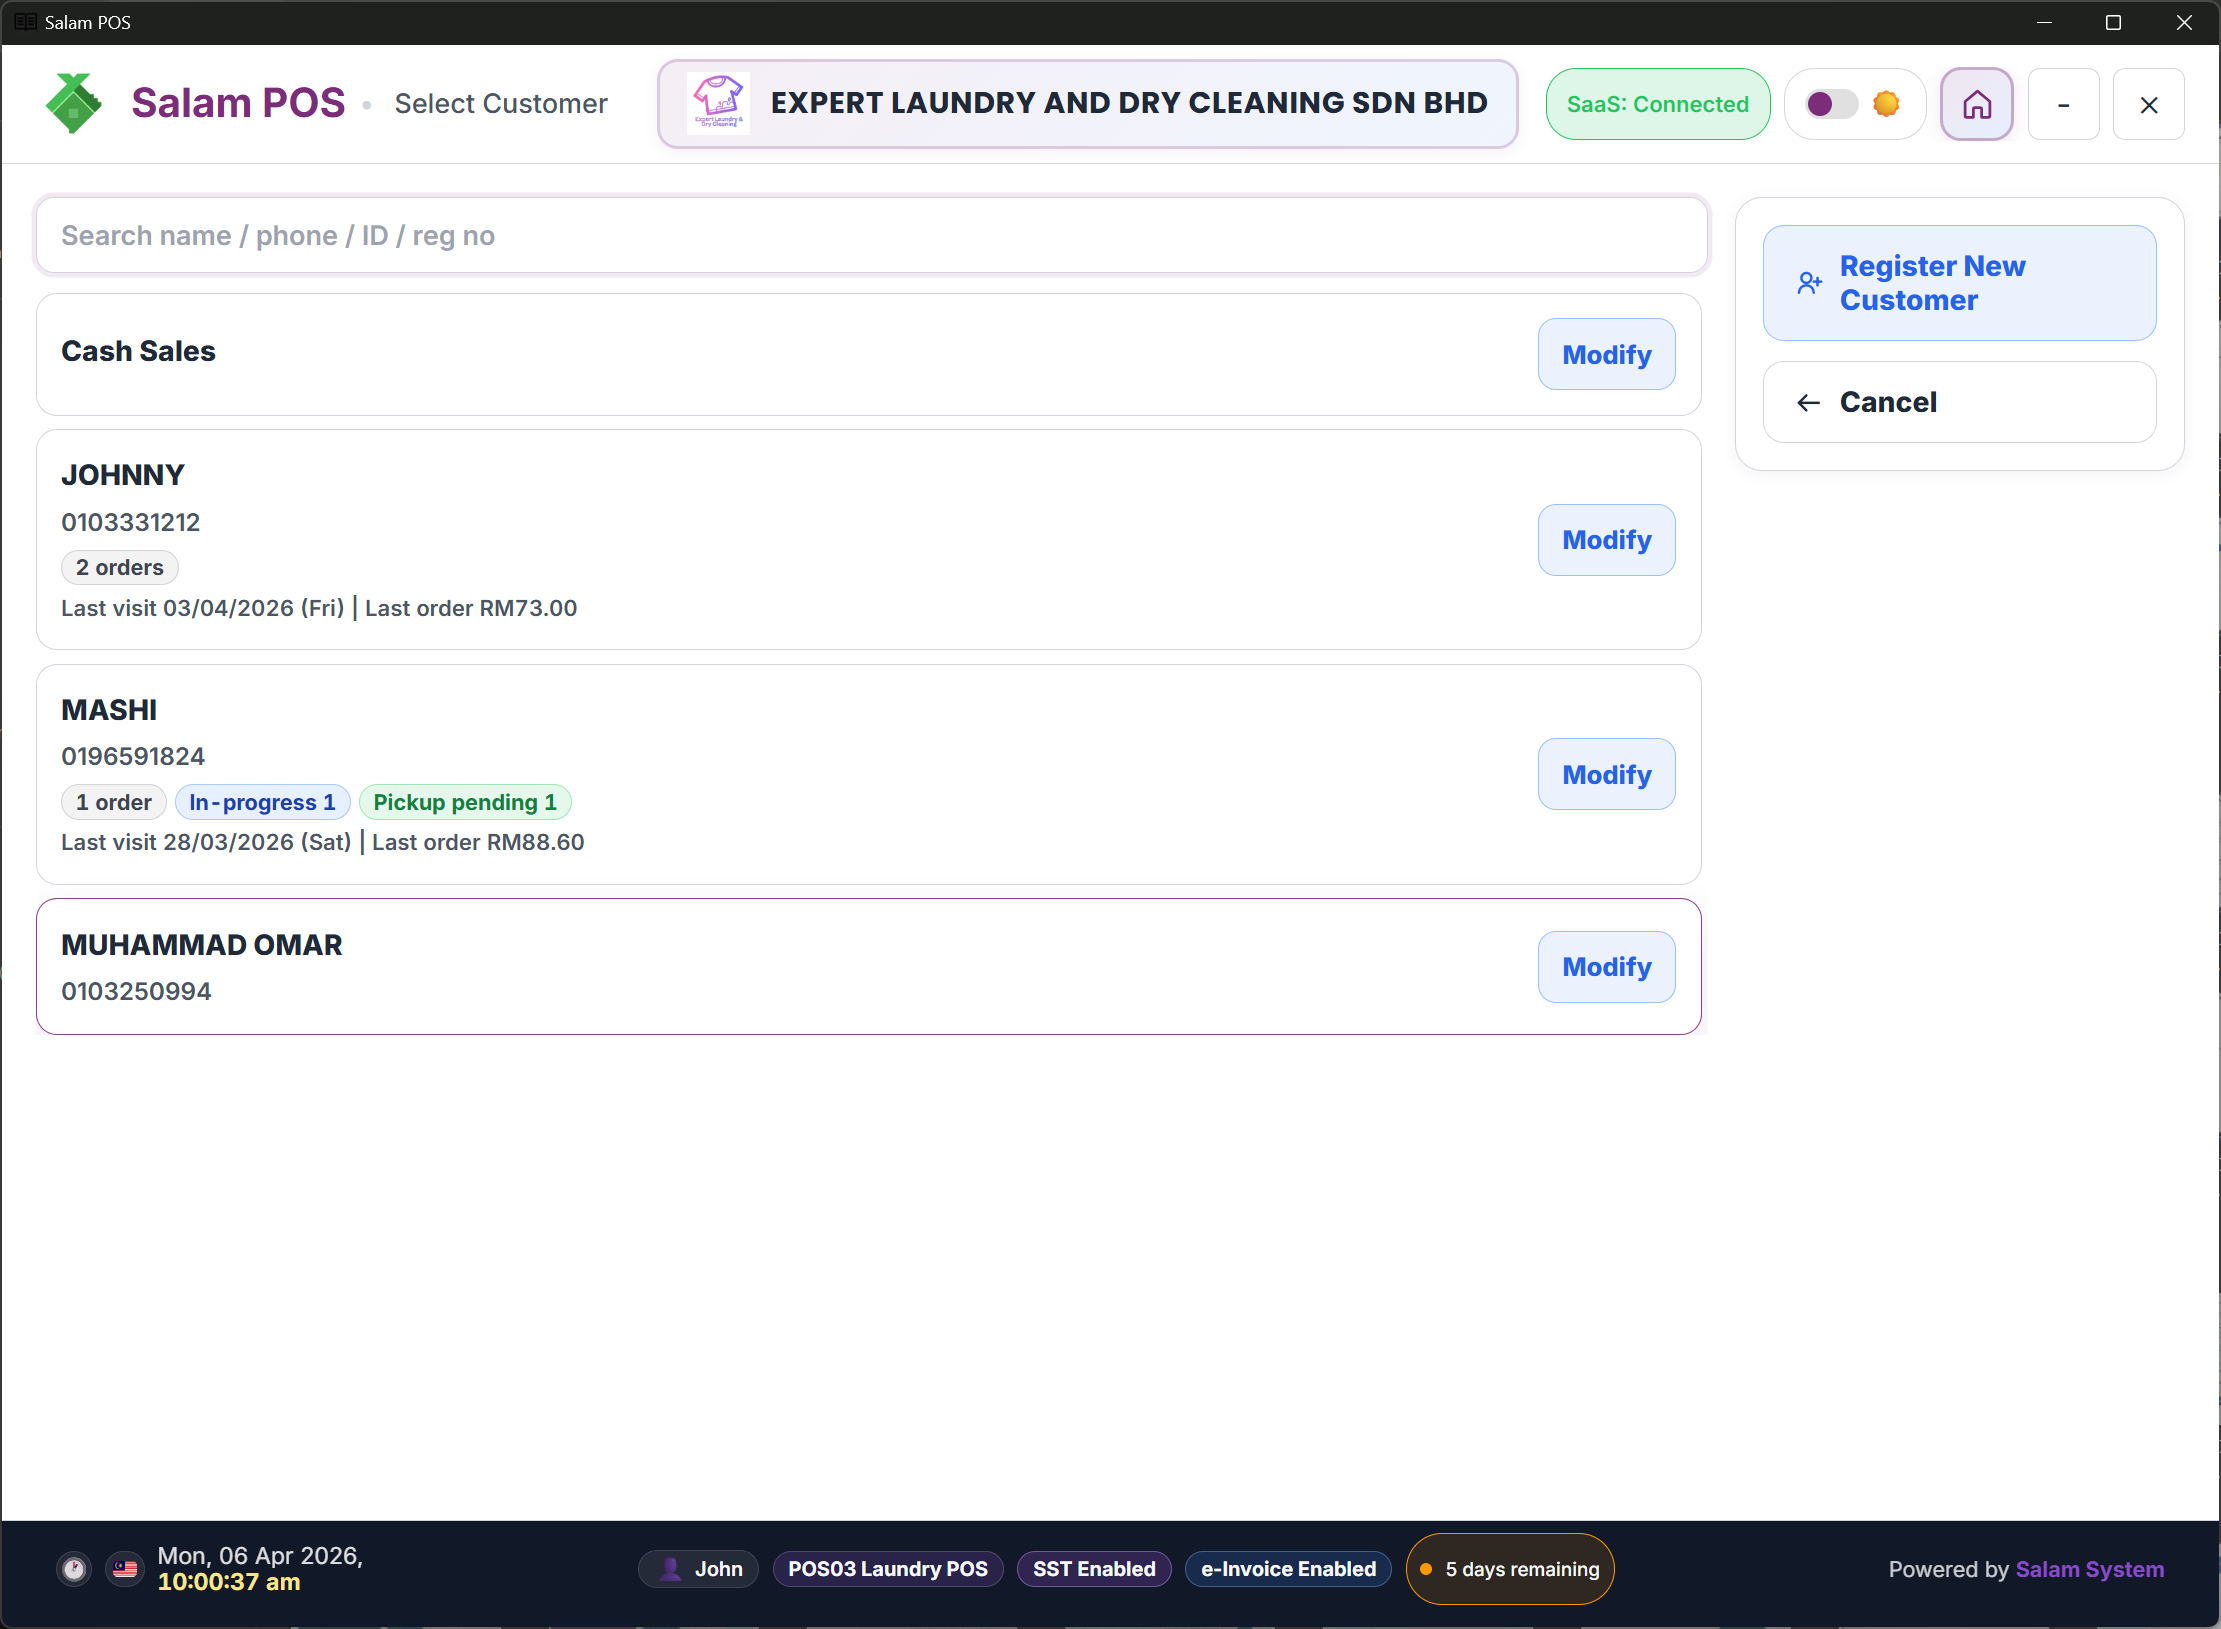Screen dimensions: 2221x1629
Task: Modify the MUHAMMAD OMAR customer record
Action: point(1606,967)
